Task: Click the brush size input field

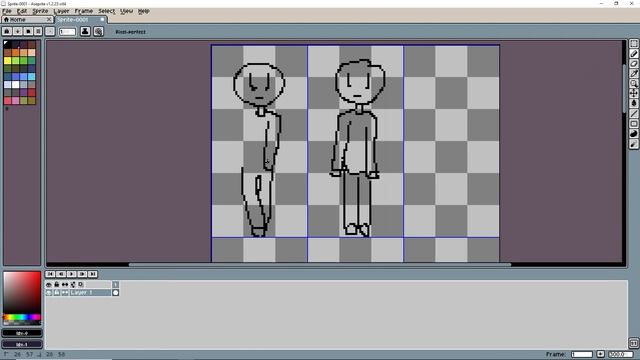Action: coord(67,31)
